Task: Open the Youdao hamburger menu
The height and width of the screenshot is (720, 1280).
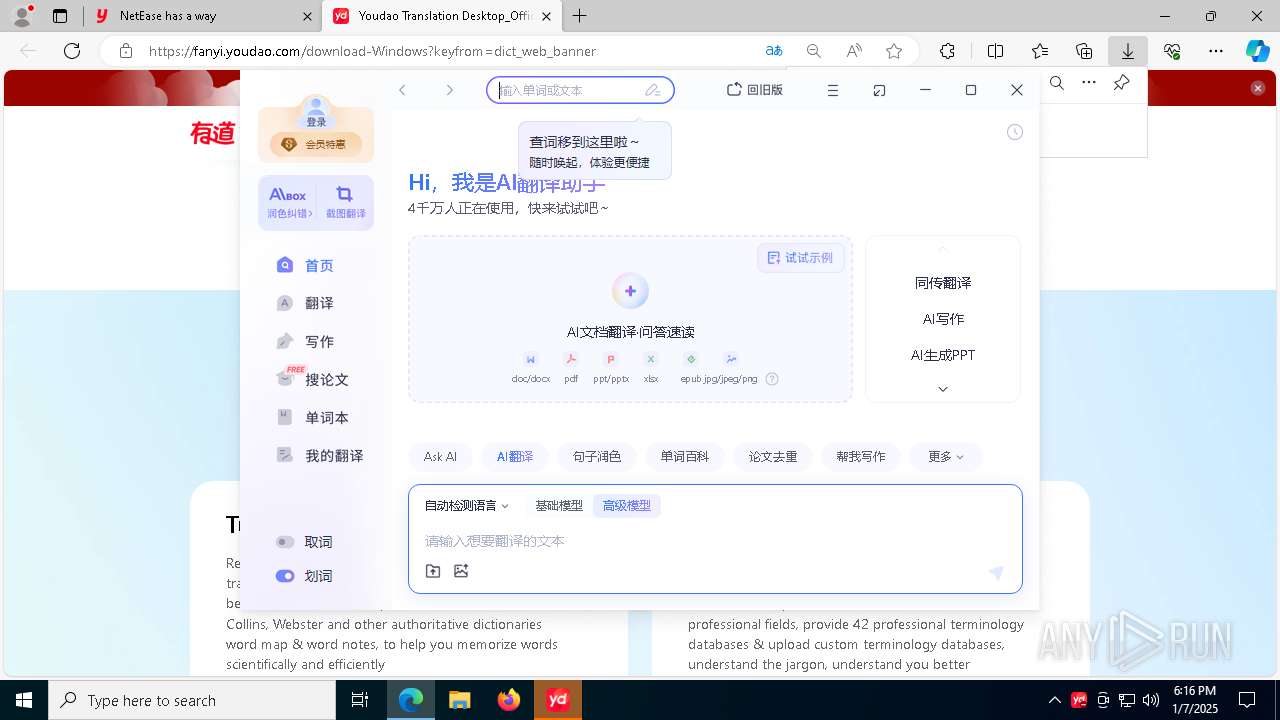Action: [832, 90]
